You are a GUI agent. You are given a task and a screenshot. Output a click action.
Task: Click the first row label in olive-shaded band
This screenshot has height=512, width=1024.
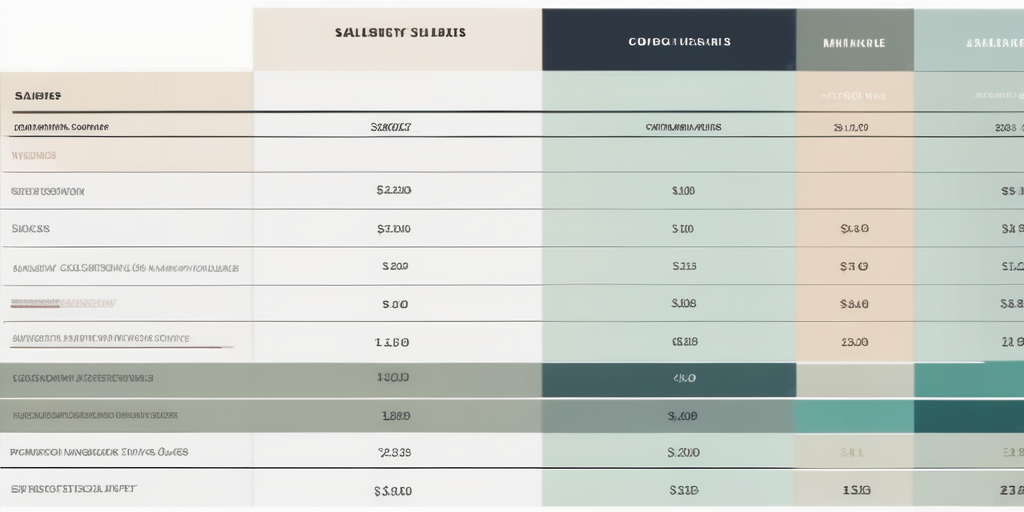pos(82,379)
